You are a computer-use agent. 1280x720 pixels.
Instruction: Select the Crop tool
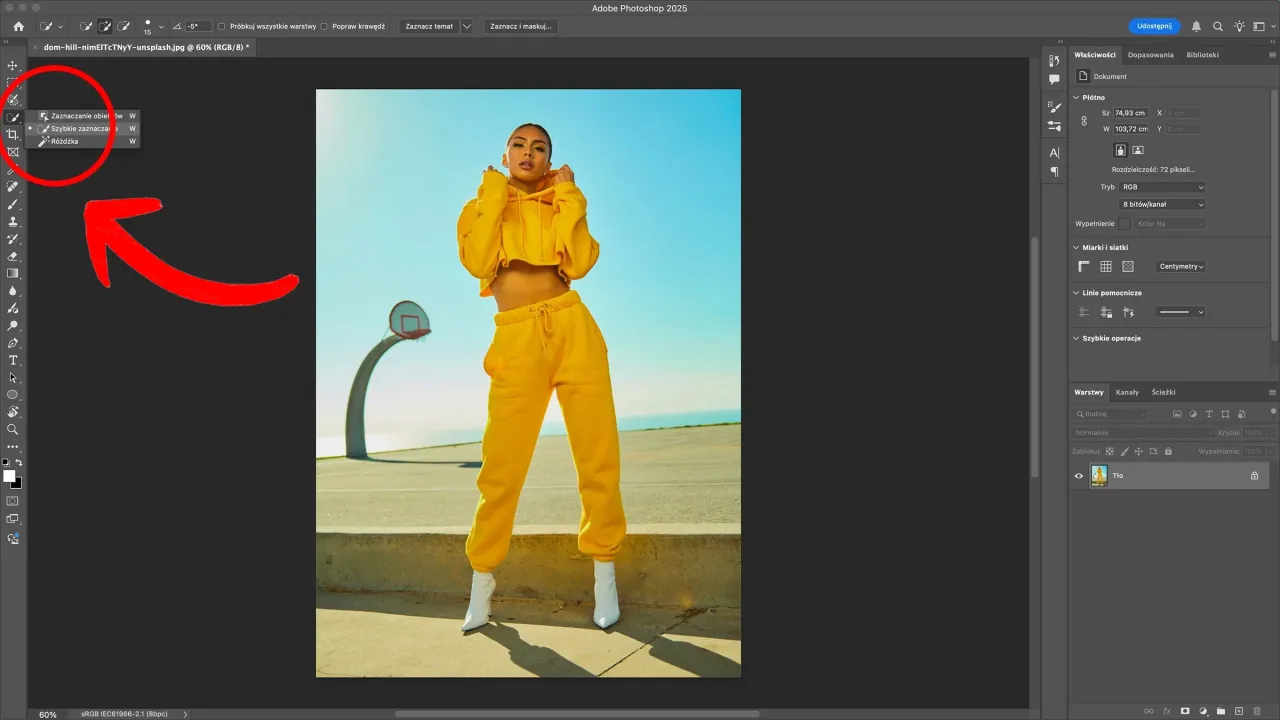[x=13, y=136]
